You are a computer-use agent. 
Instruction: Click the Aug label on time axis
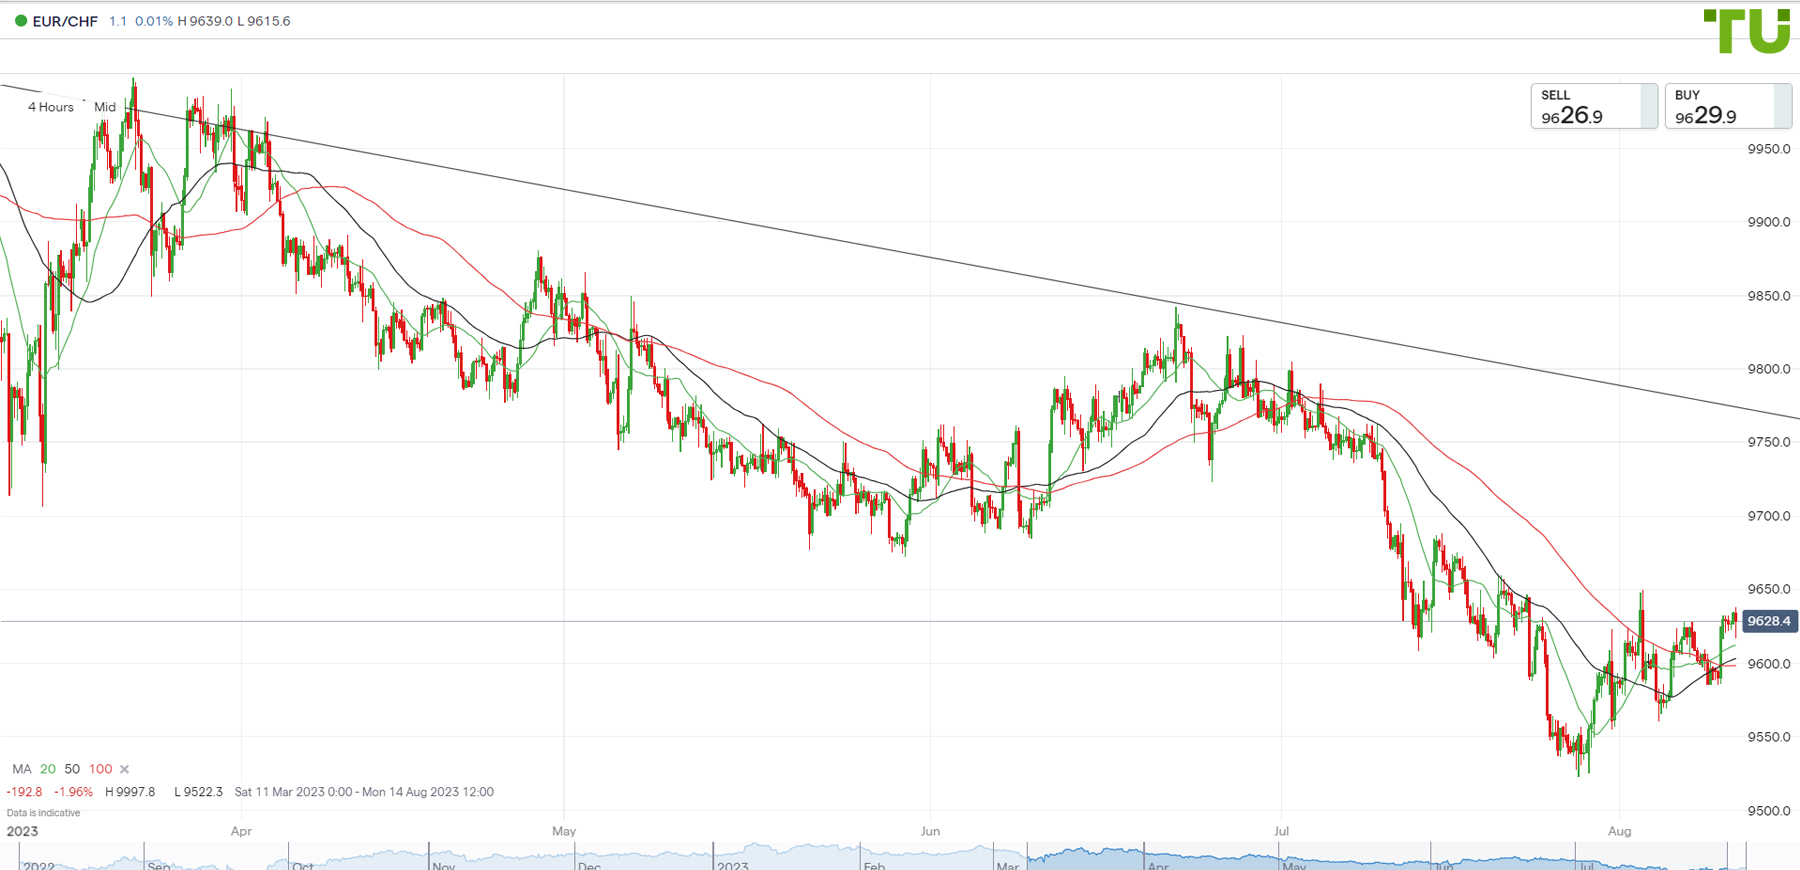1619,831
